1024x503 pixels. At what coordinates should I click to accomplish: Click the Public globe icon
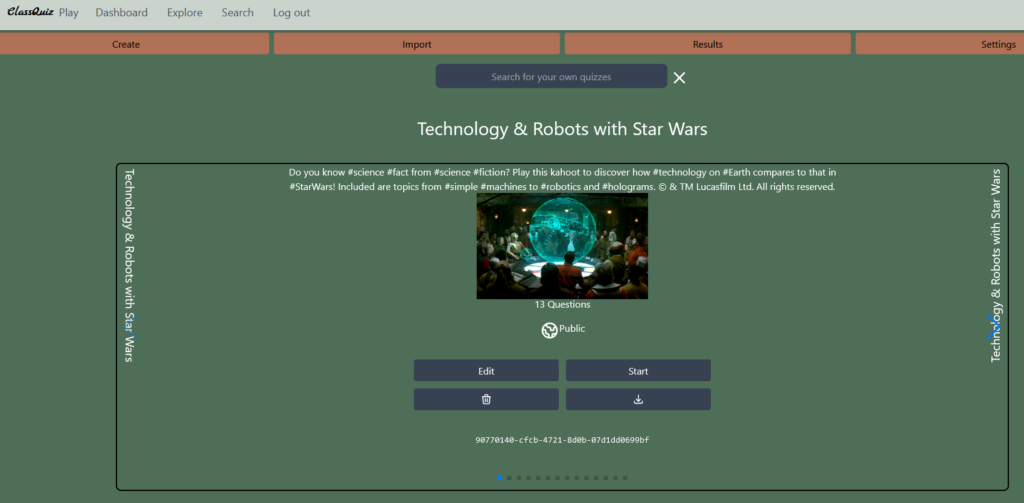(549, 331)
